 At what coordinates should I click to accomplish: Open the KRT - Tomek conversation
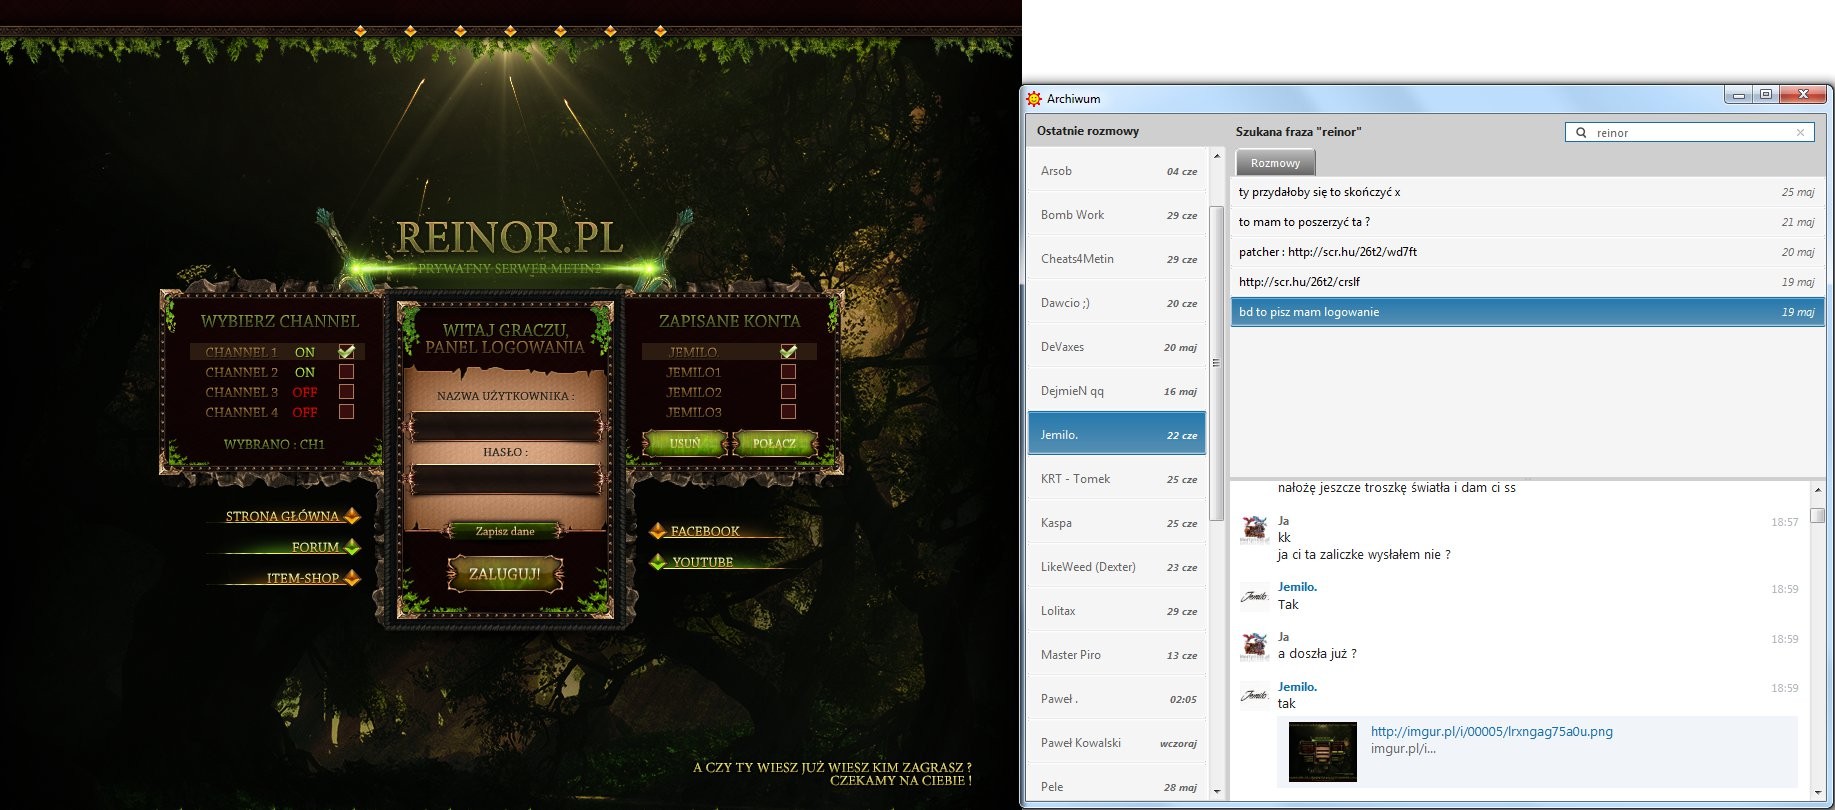pos(1117,479)
